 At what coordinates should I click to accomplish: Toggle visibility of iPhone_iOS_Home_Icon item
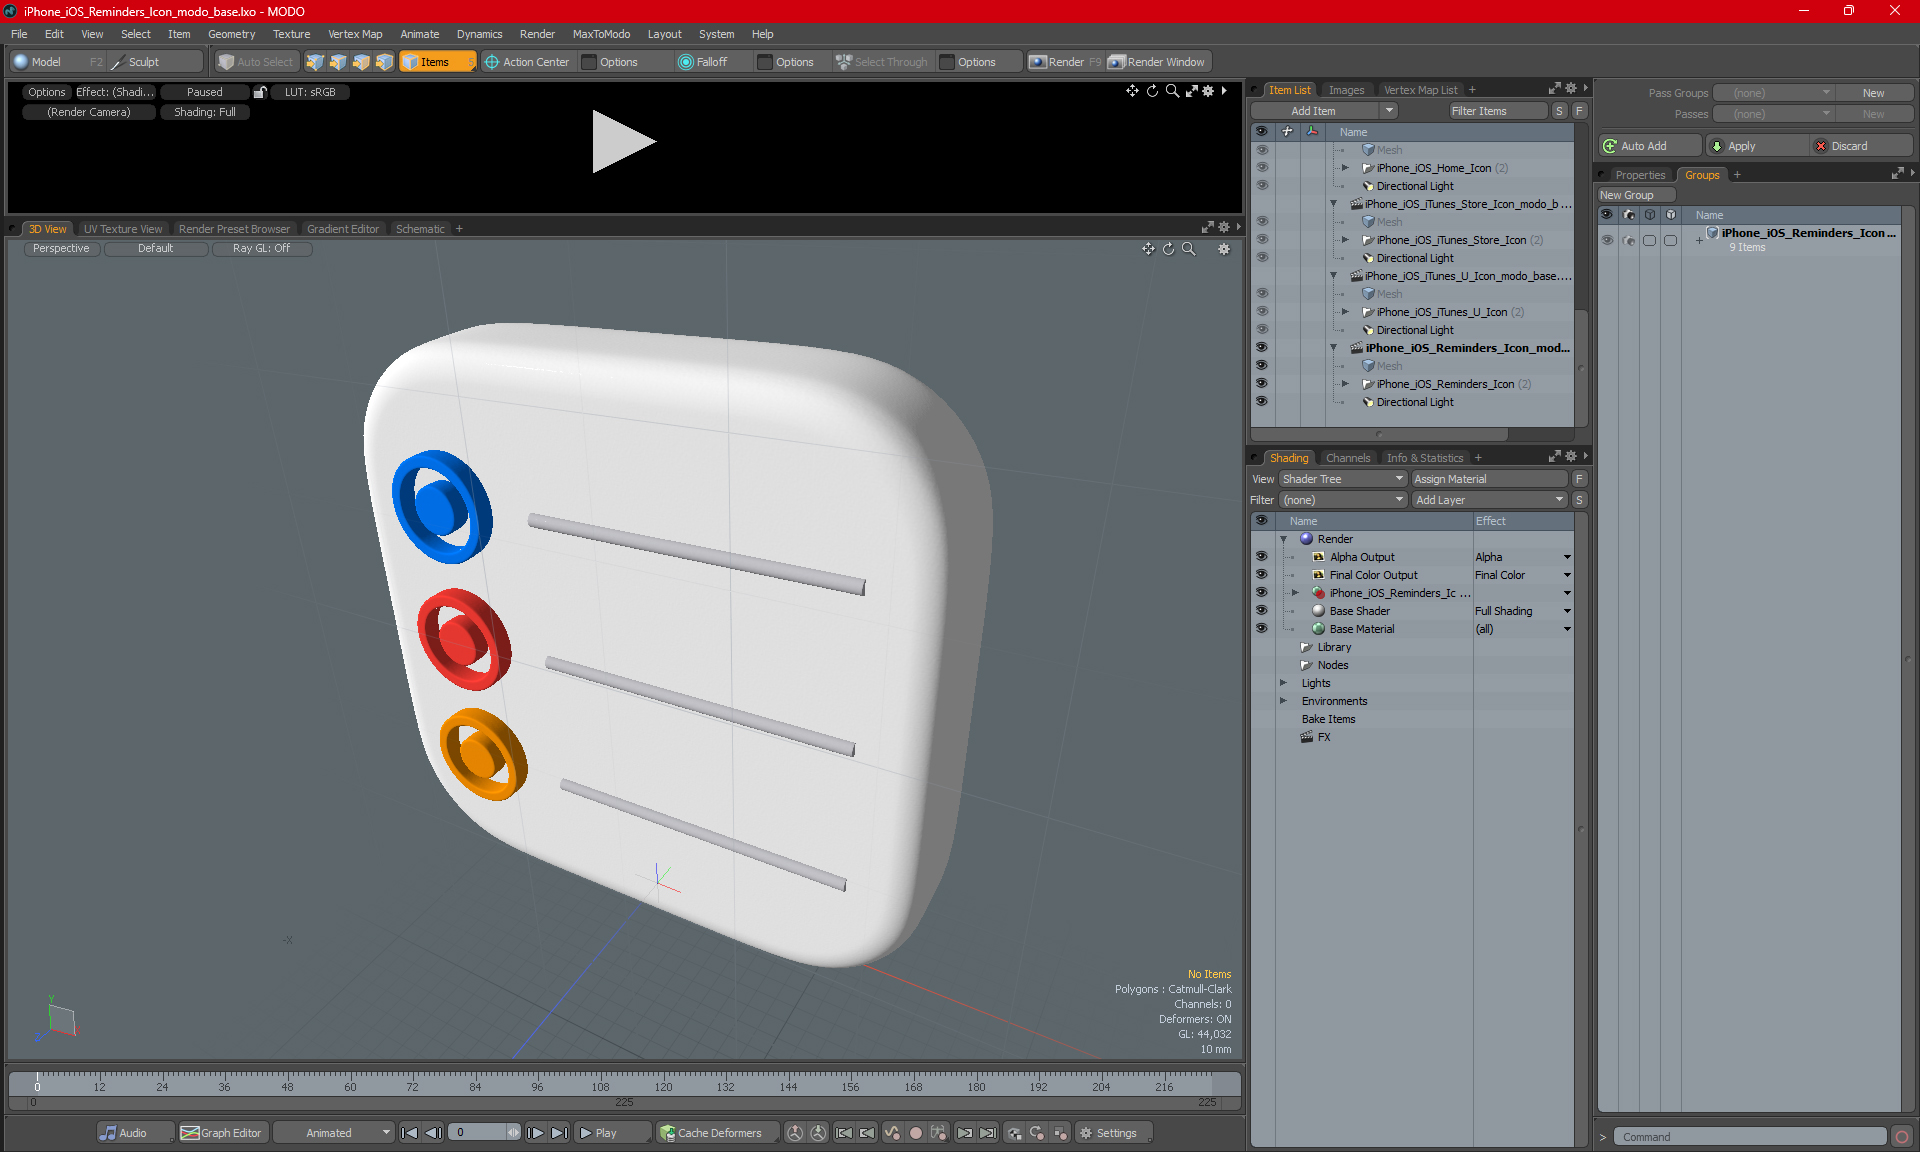click(x=1261, y=168)
